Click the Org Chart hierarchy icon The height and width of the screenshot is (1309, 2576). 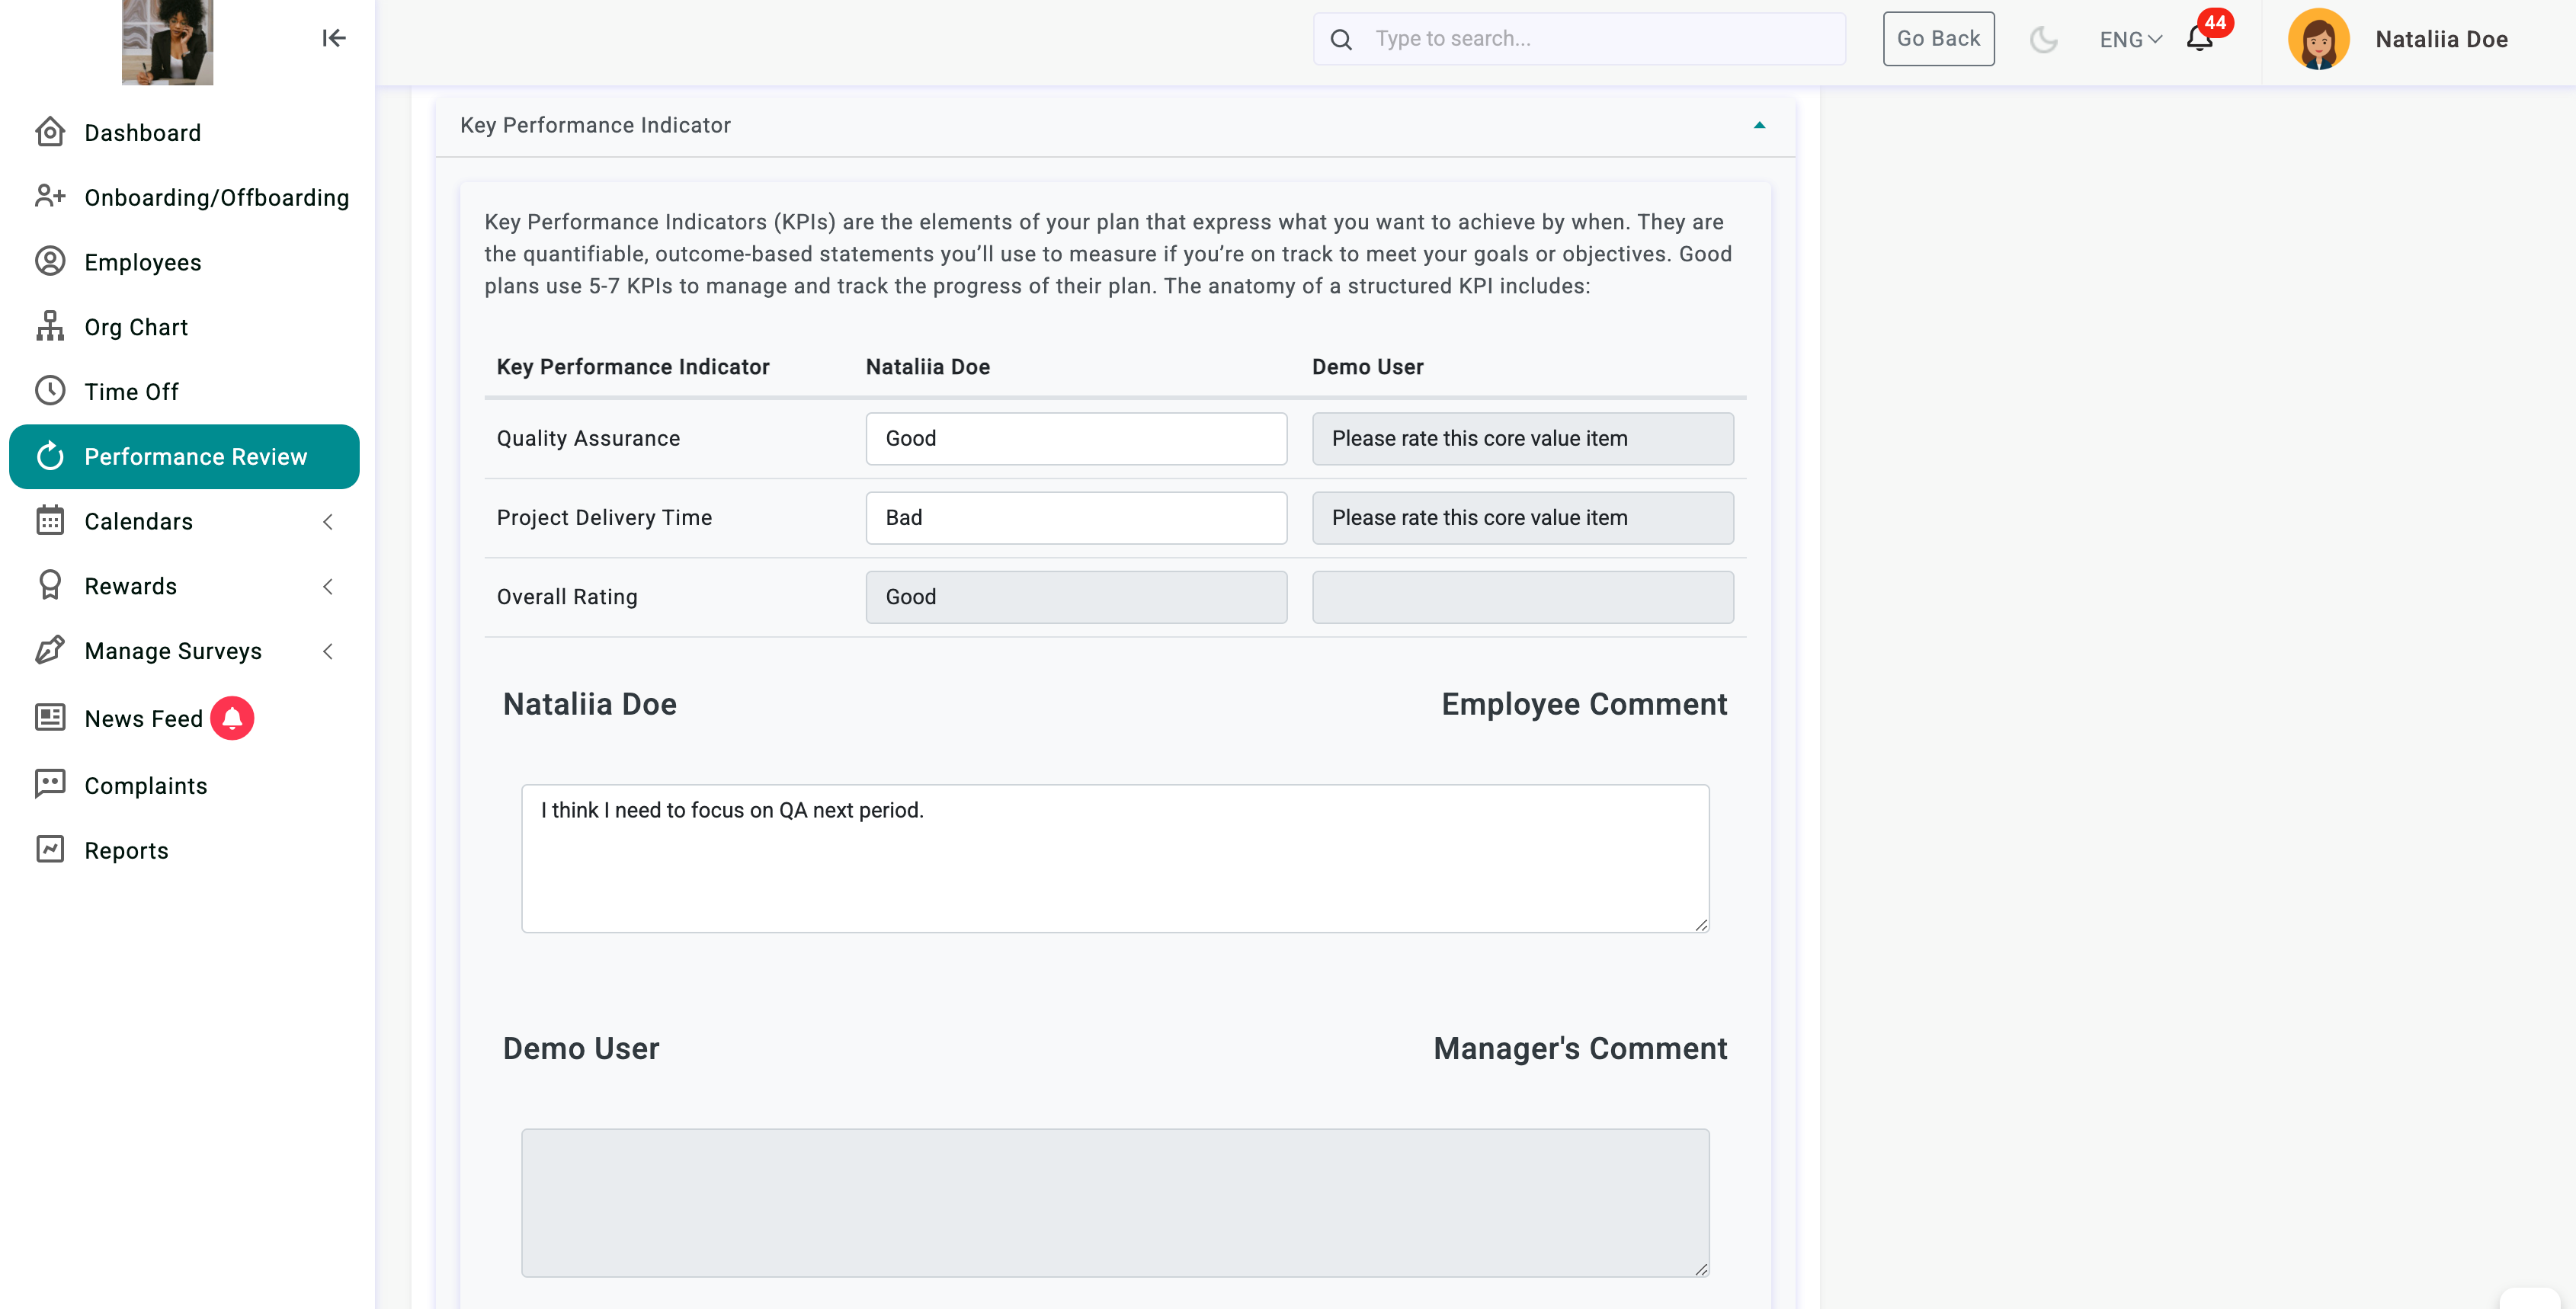click(x=50, y=326)
